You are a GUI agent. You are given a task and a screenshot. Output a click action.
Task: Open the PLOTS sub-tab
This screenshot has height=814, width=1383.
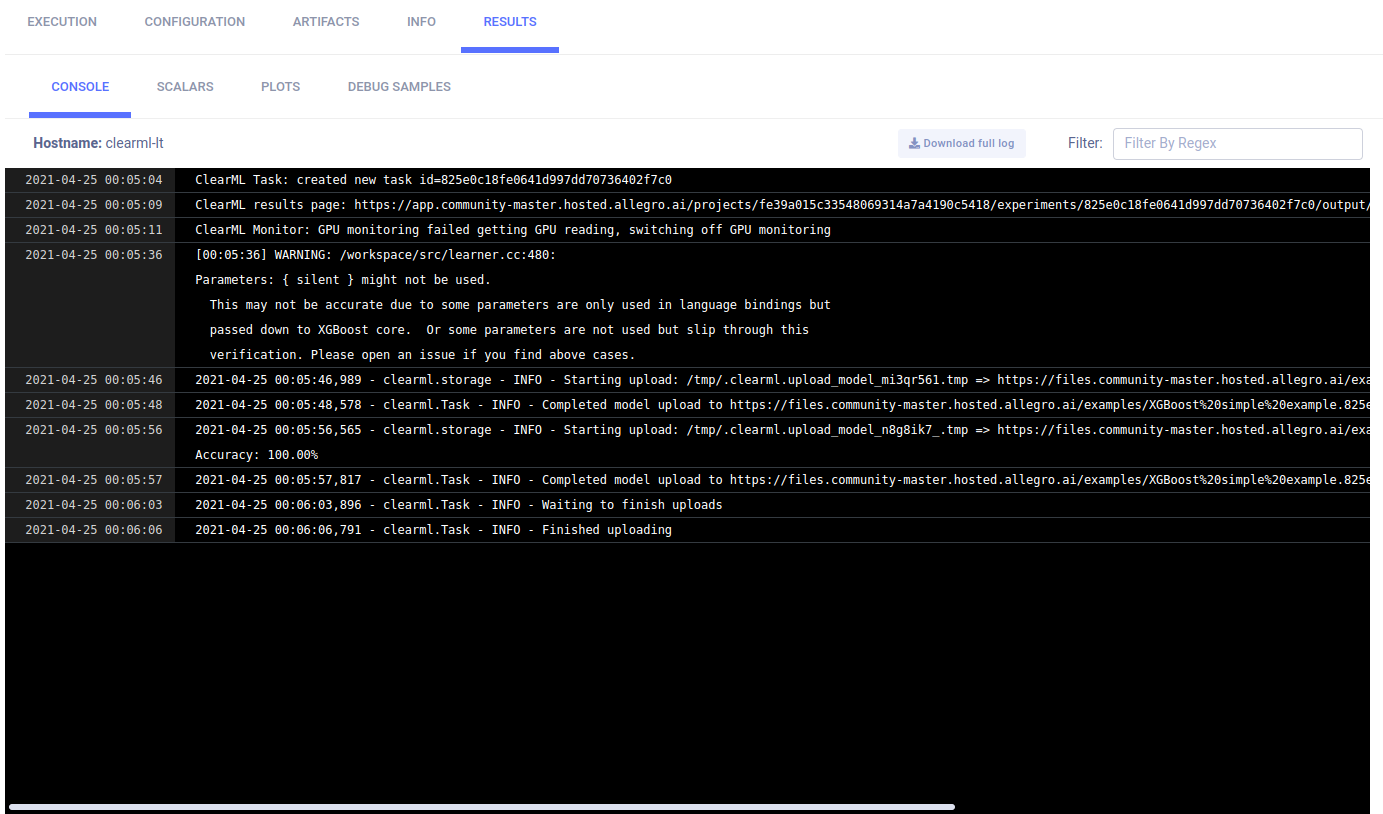pyautogui.click(x=281, y=87)
